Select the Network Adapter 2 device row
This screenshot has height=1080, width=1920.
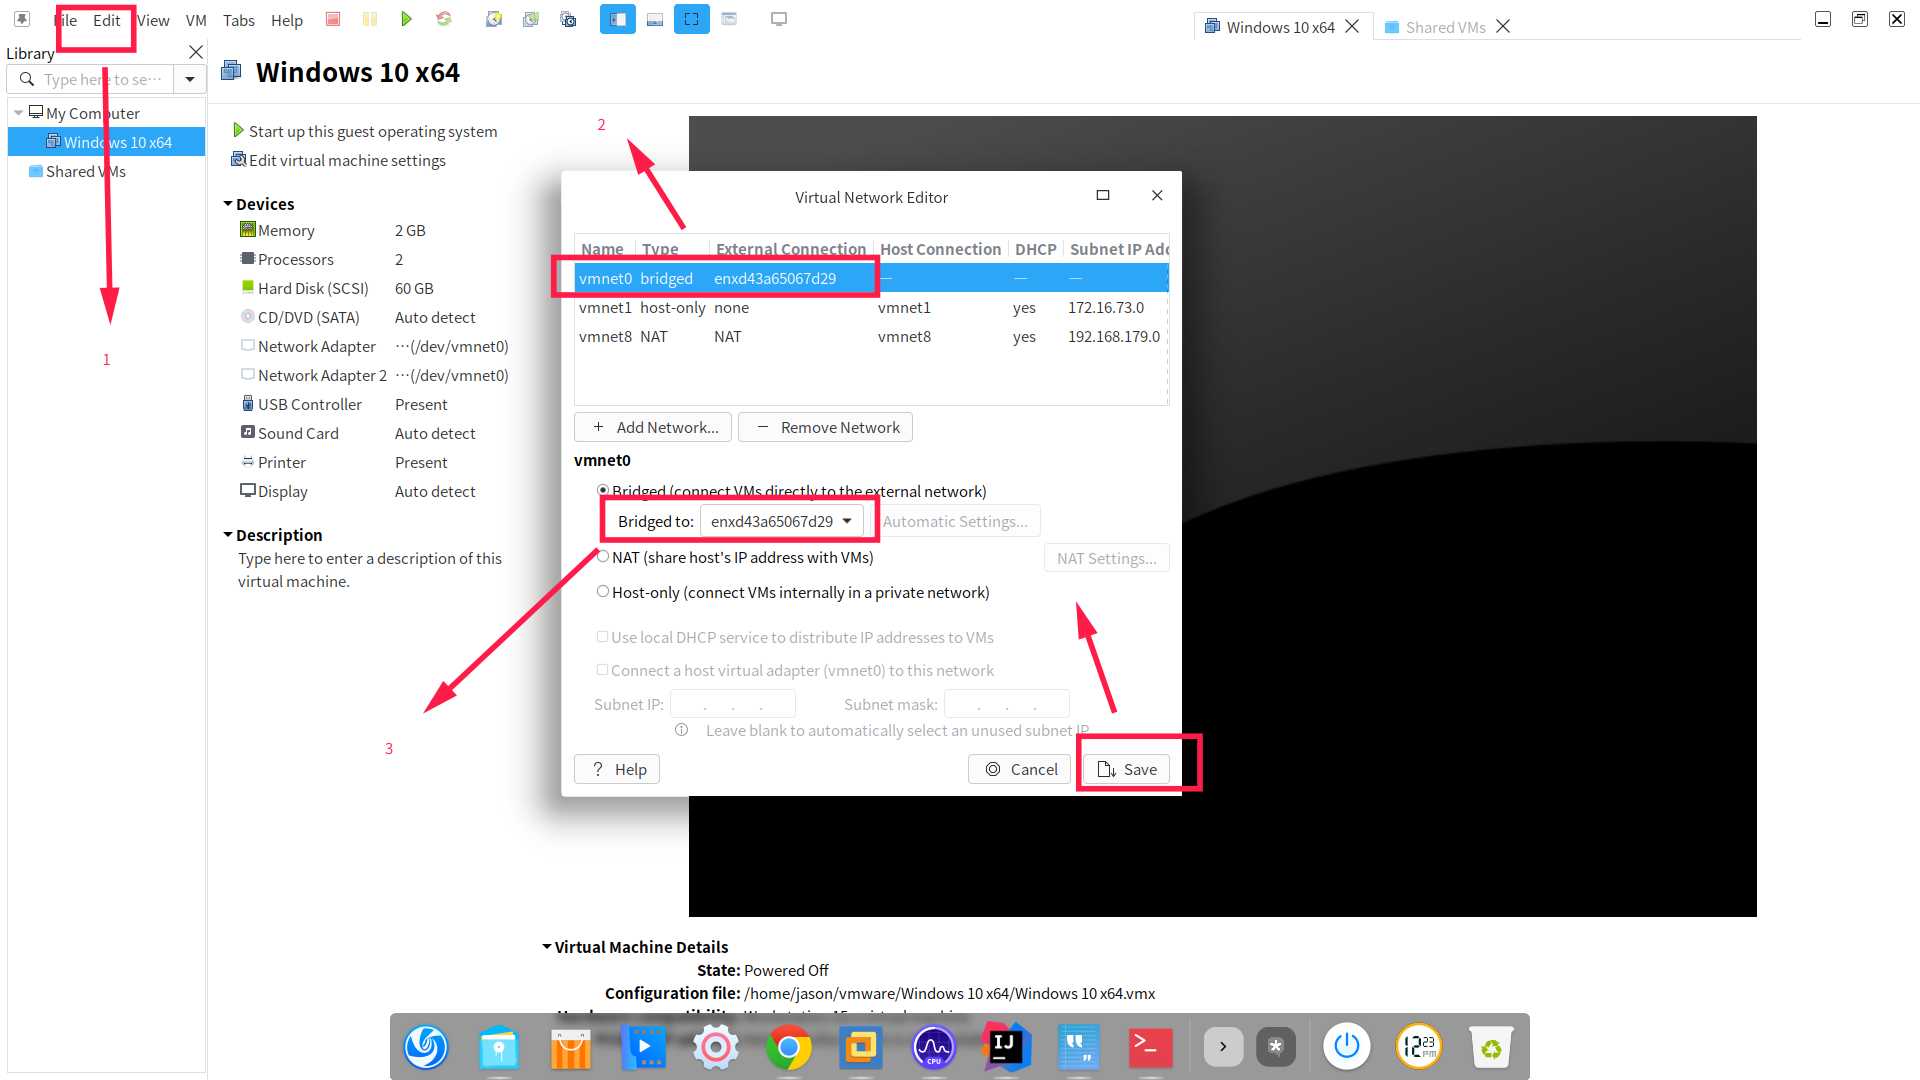375,375
